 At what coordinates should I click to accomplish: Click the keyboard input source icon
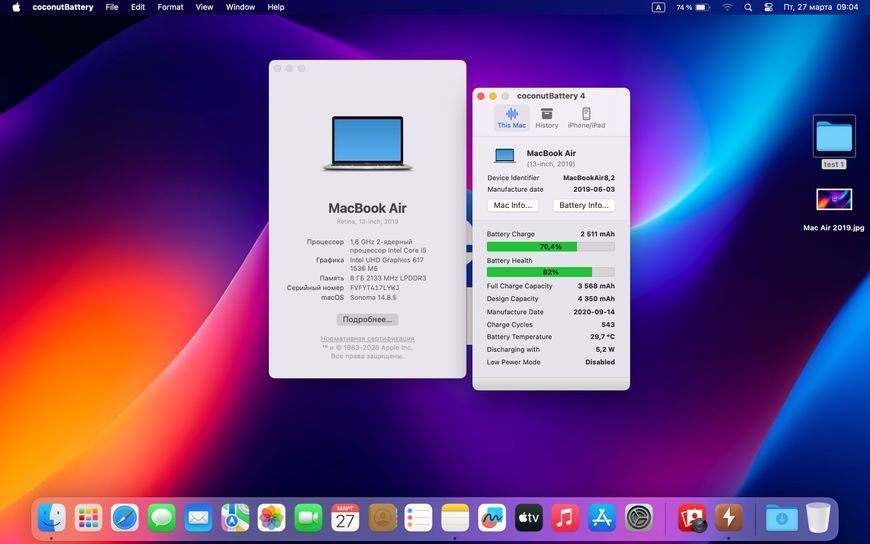tap(658, 7)
